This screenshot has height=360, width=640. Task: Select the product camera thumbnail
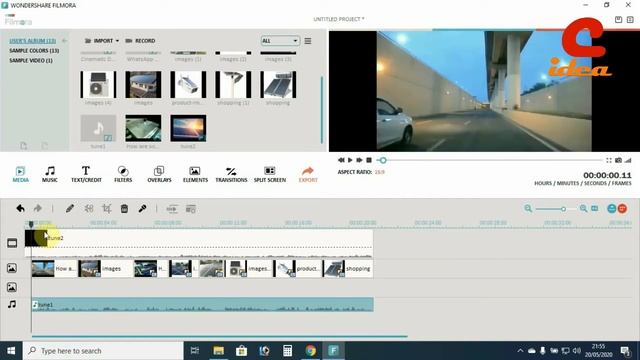[x=188, y=84]
